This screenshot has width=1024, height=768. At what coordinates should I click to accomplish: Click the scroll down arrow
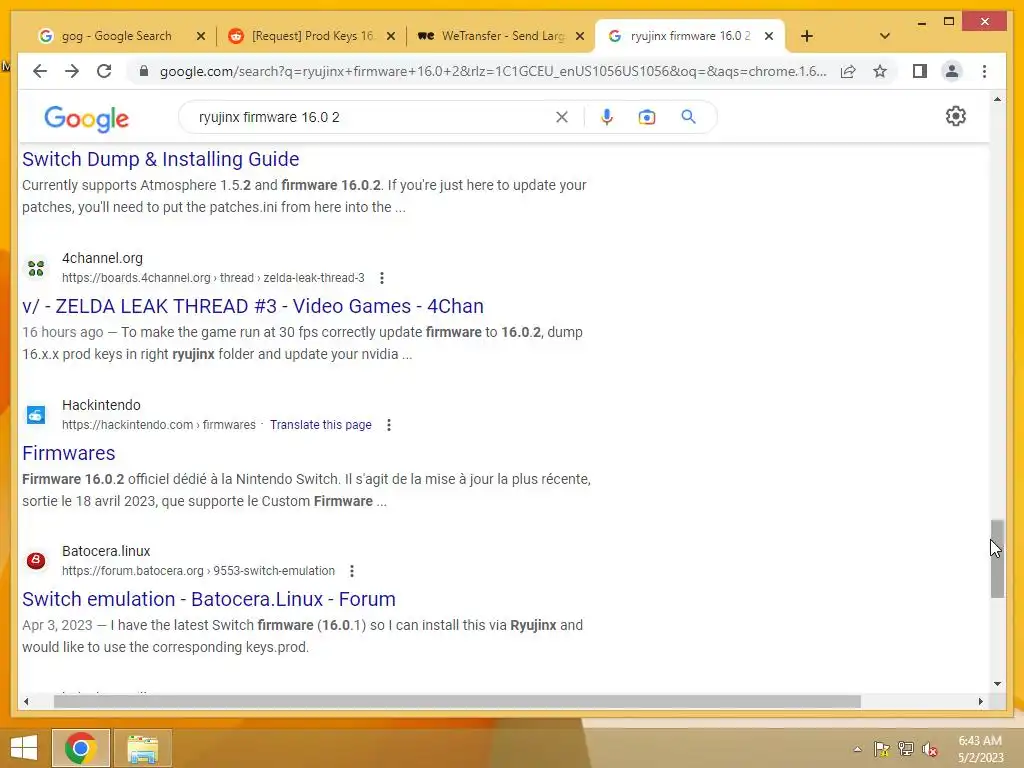point(997,684)
